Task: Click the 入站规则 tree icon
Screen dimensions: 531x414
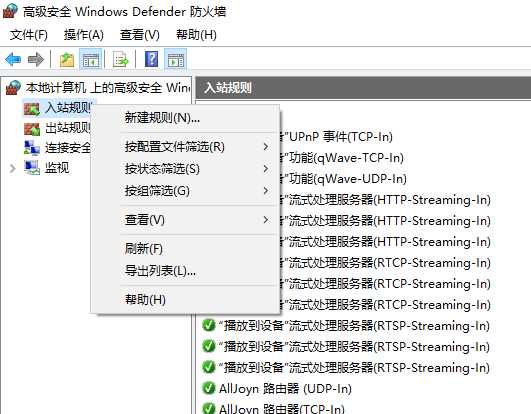Action: 32,108
